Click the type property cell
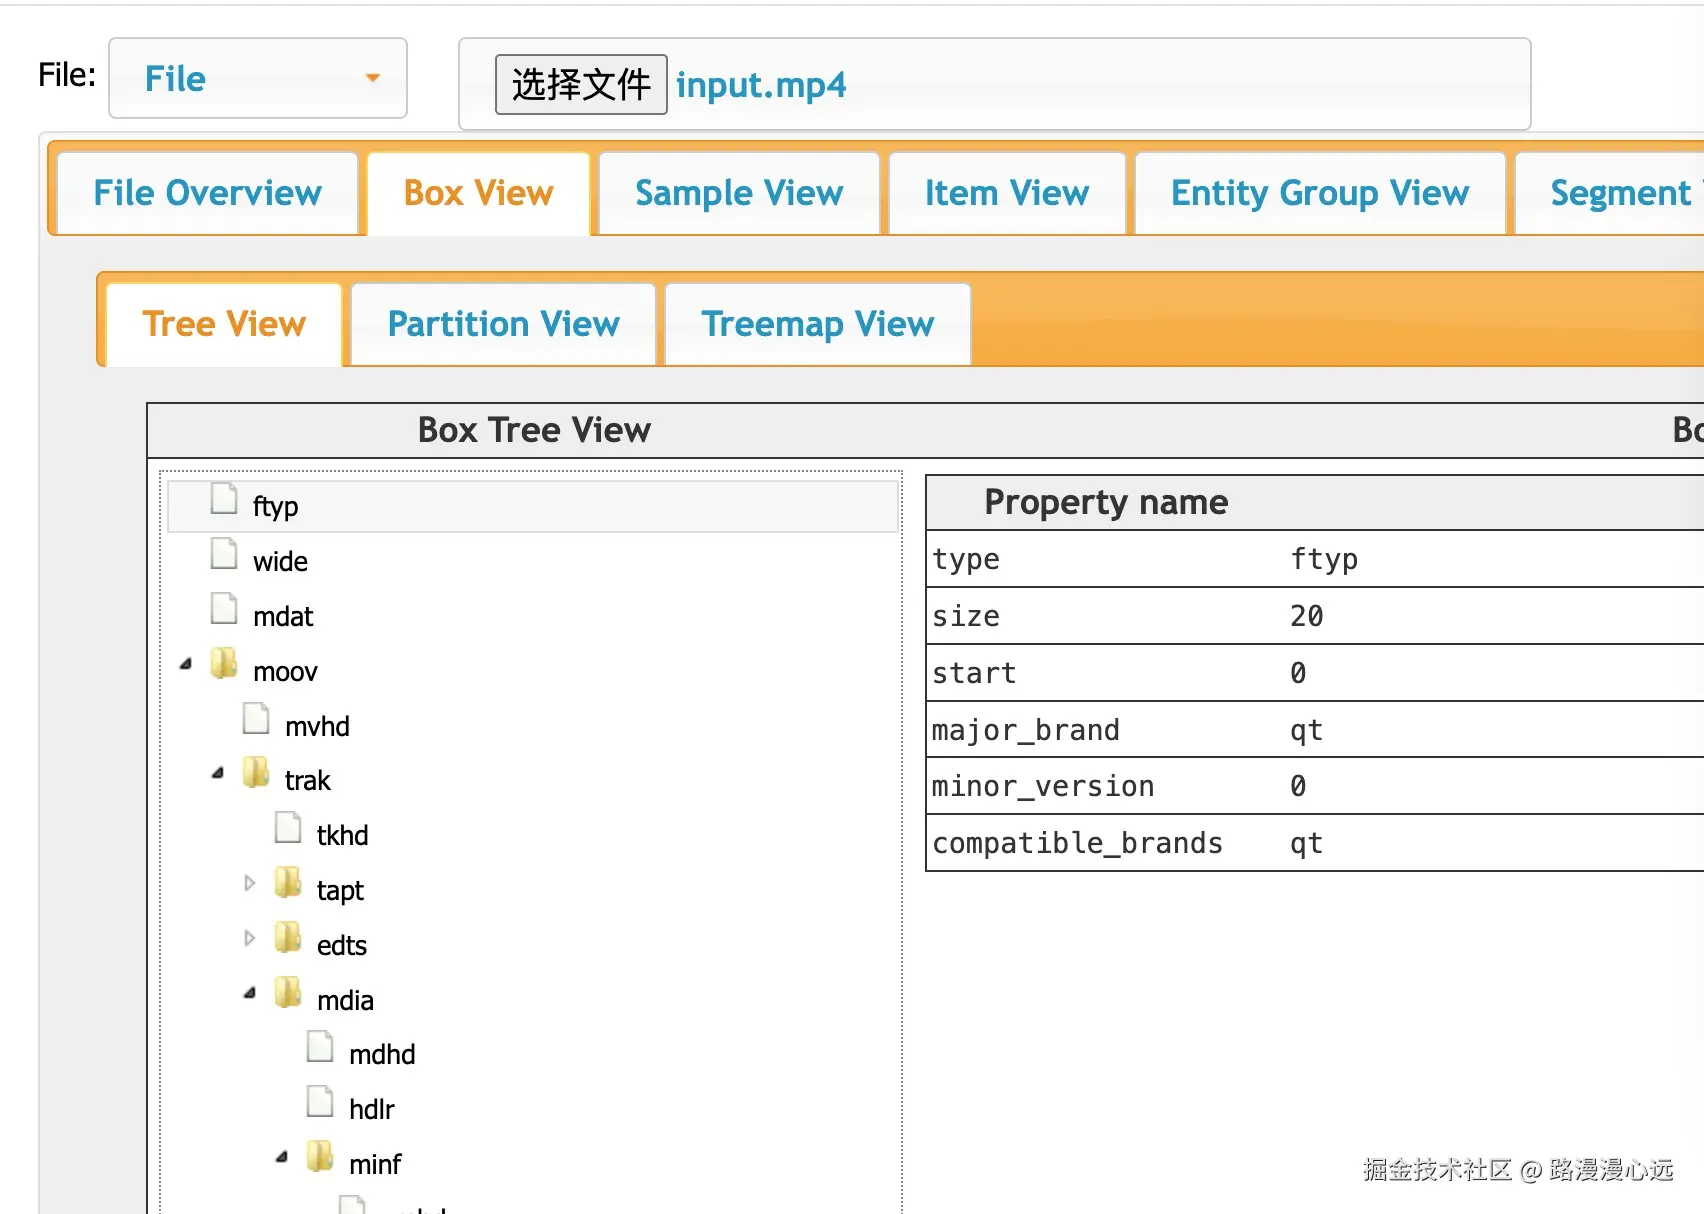1704x1214 pixels. point(966,559)
